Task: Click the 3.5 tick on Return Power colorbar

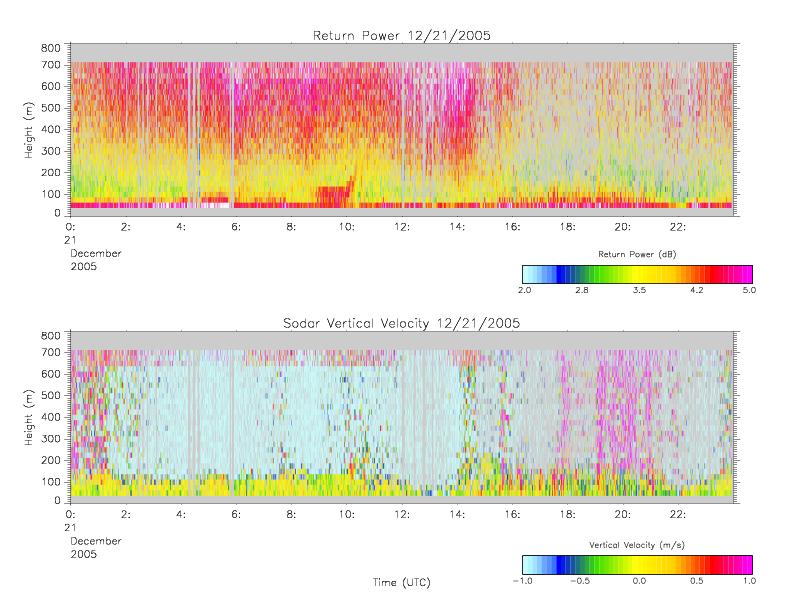Action: (639, 290)
